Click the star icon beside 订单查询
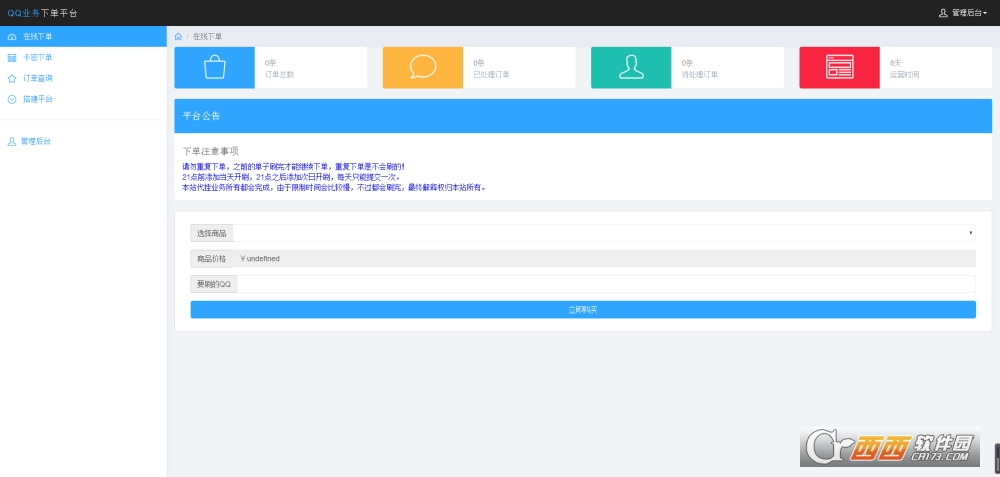 click(x=12, y=78)
